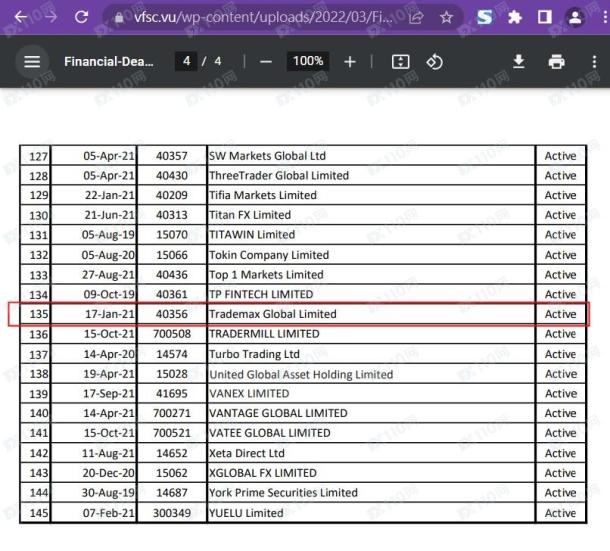The height and width of the screenshot is (551, 610).
Task: Click the vfsc.vu address bar URL
Action: 263,17
